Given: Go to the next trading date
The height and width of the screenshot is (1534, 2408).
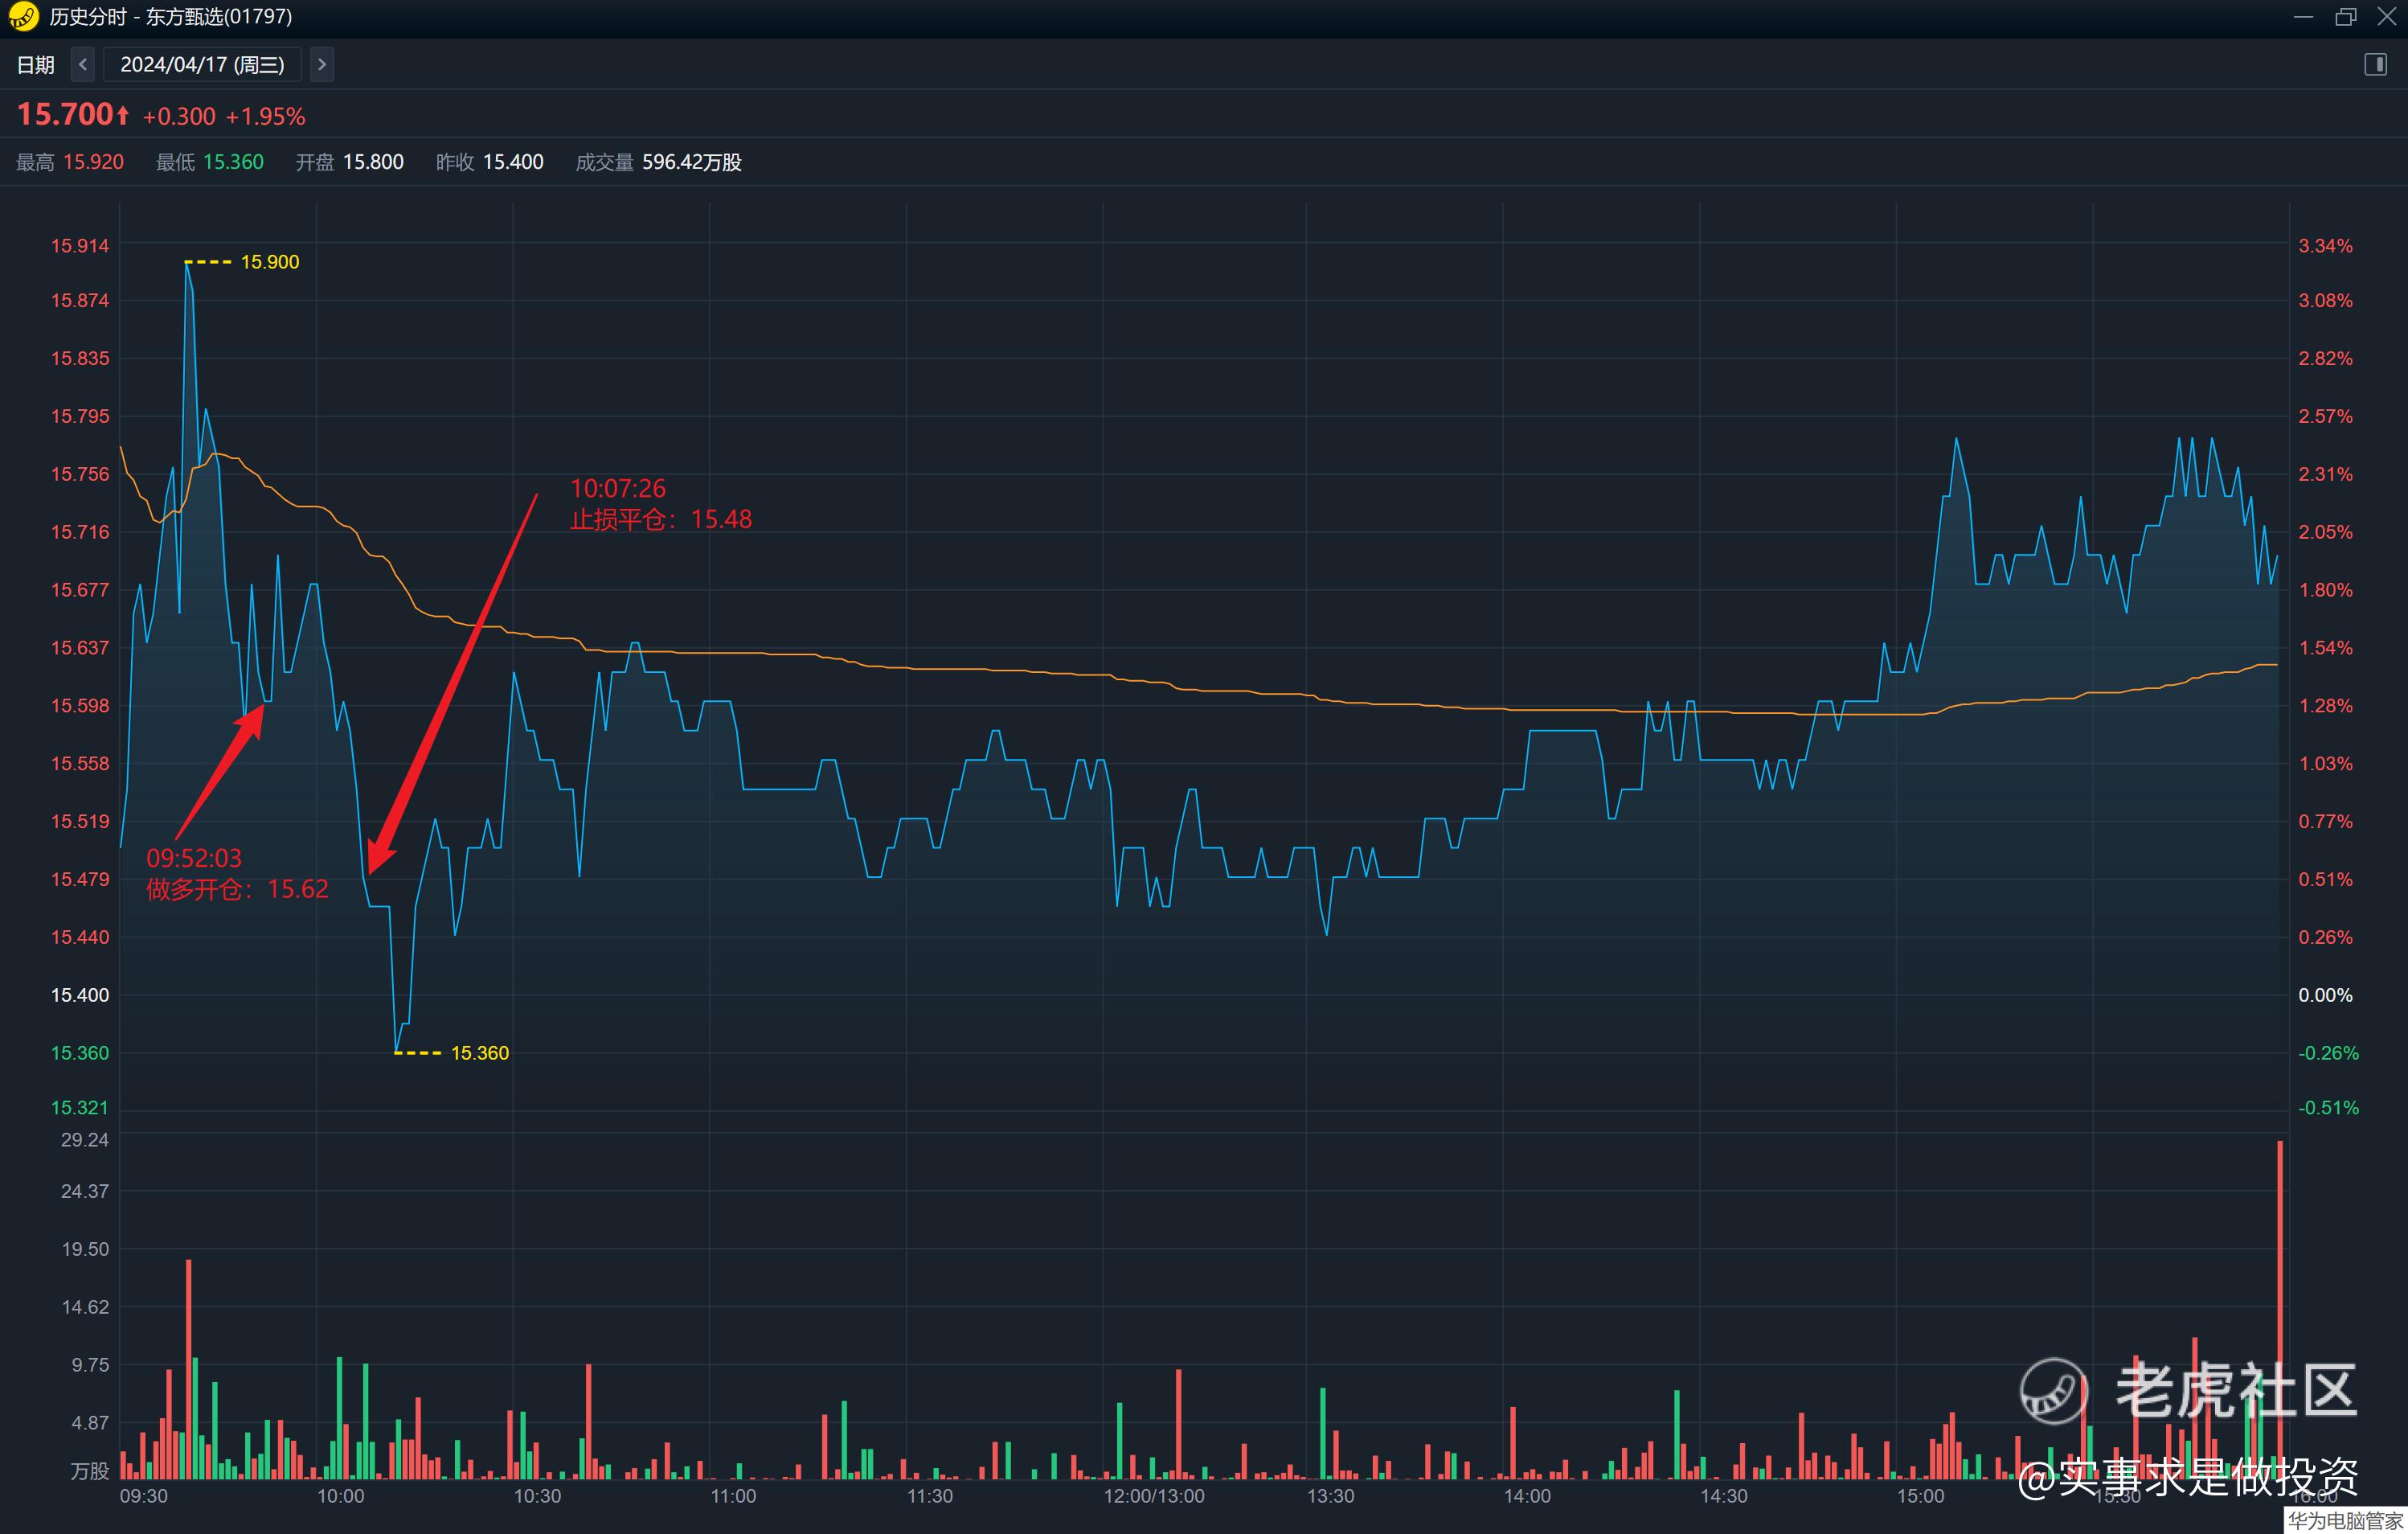Looking at the screenshot, I should click(321, 65).
